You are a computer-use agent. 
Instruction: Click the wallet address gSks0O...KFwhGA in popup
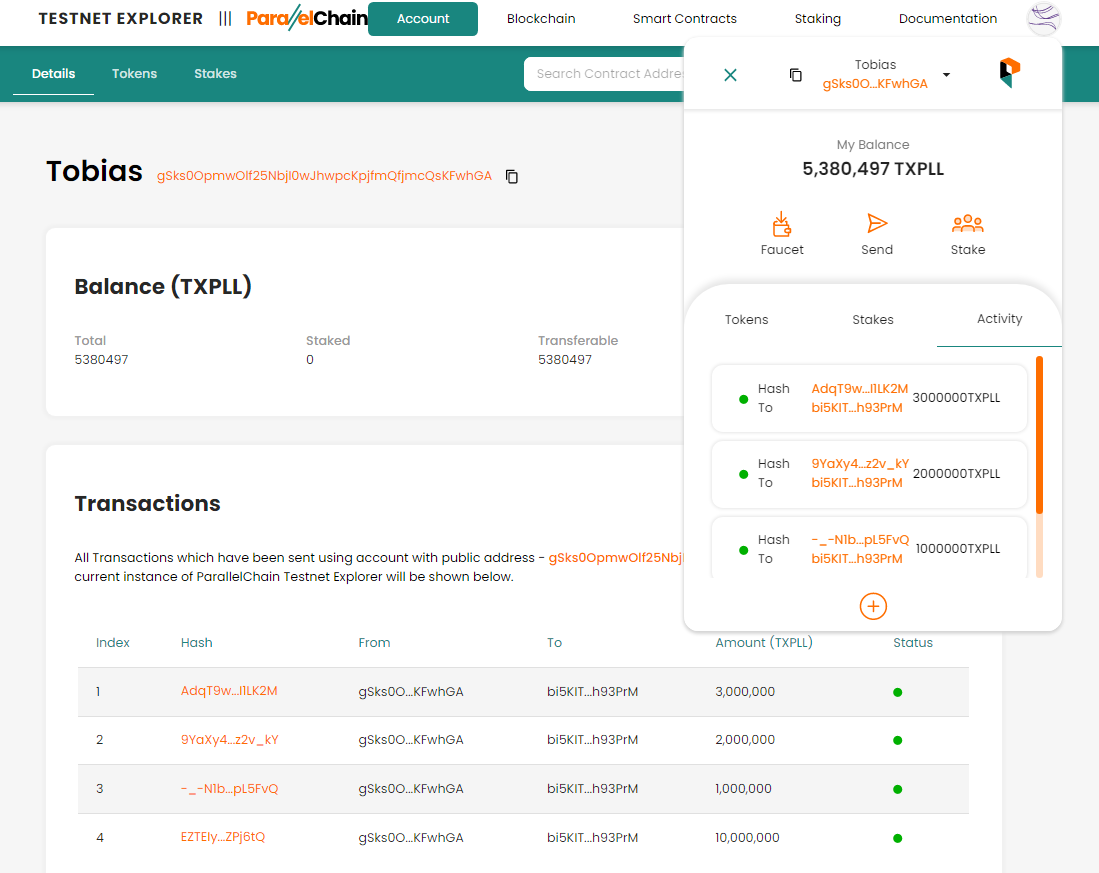tap(875, 83)
